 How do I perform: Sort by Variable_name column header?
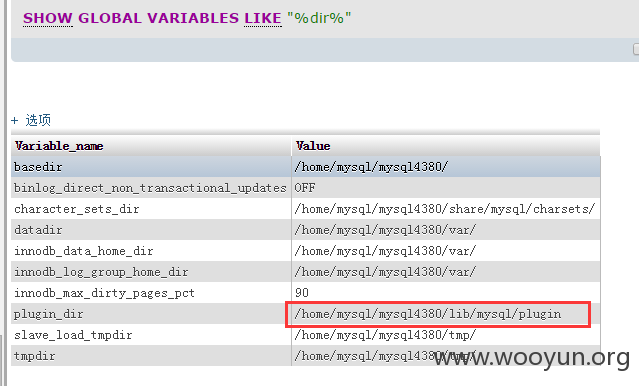[59, 146]
